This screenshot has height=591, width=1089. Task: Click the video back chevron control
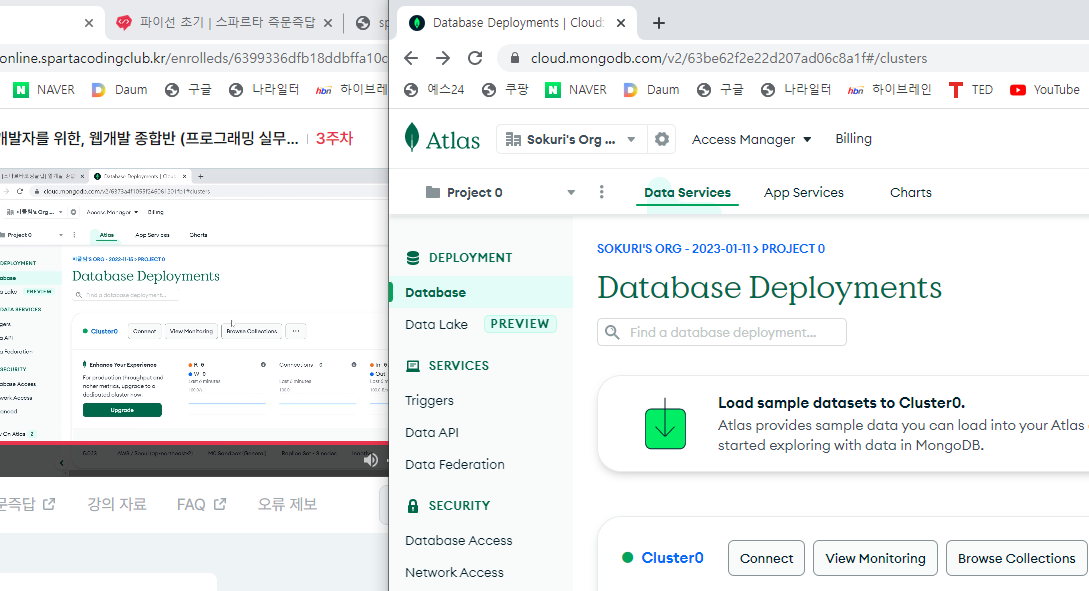point(61,463)
